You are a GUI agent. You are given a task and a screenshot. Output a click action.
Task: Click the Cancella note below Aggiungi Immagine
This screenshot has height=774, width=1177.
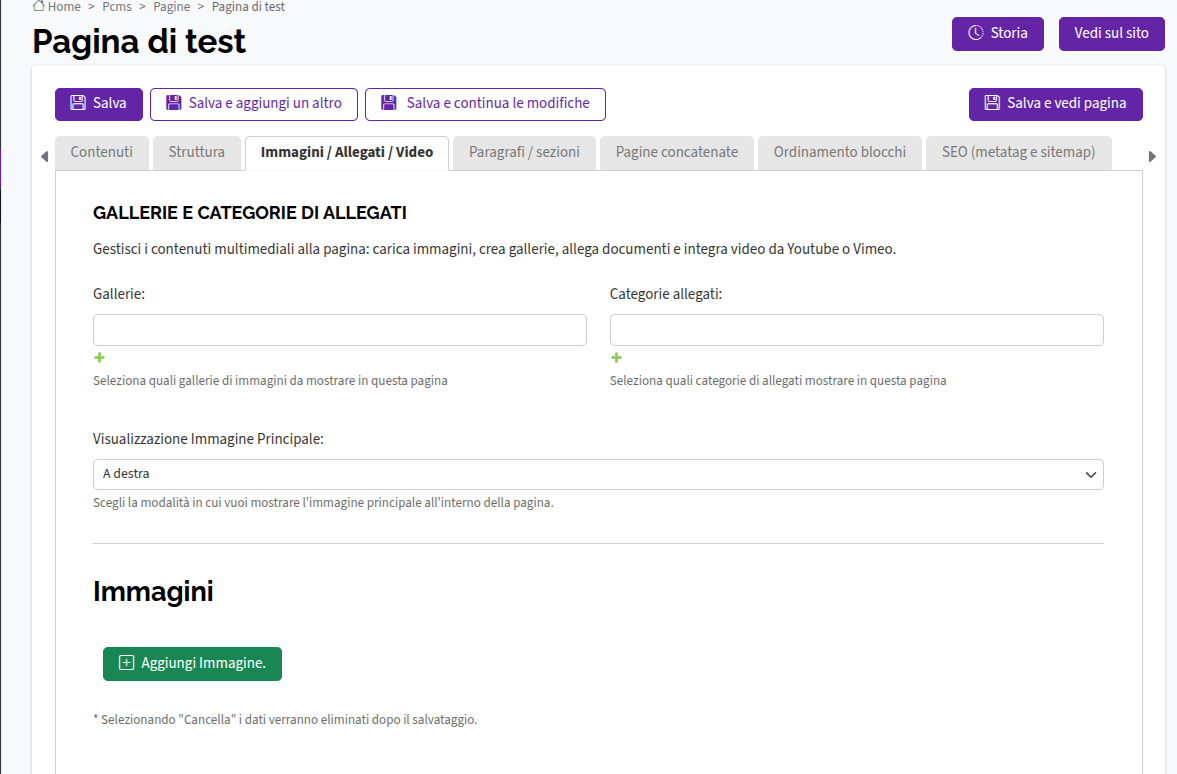(285, 719)
